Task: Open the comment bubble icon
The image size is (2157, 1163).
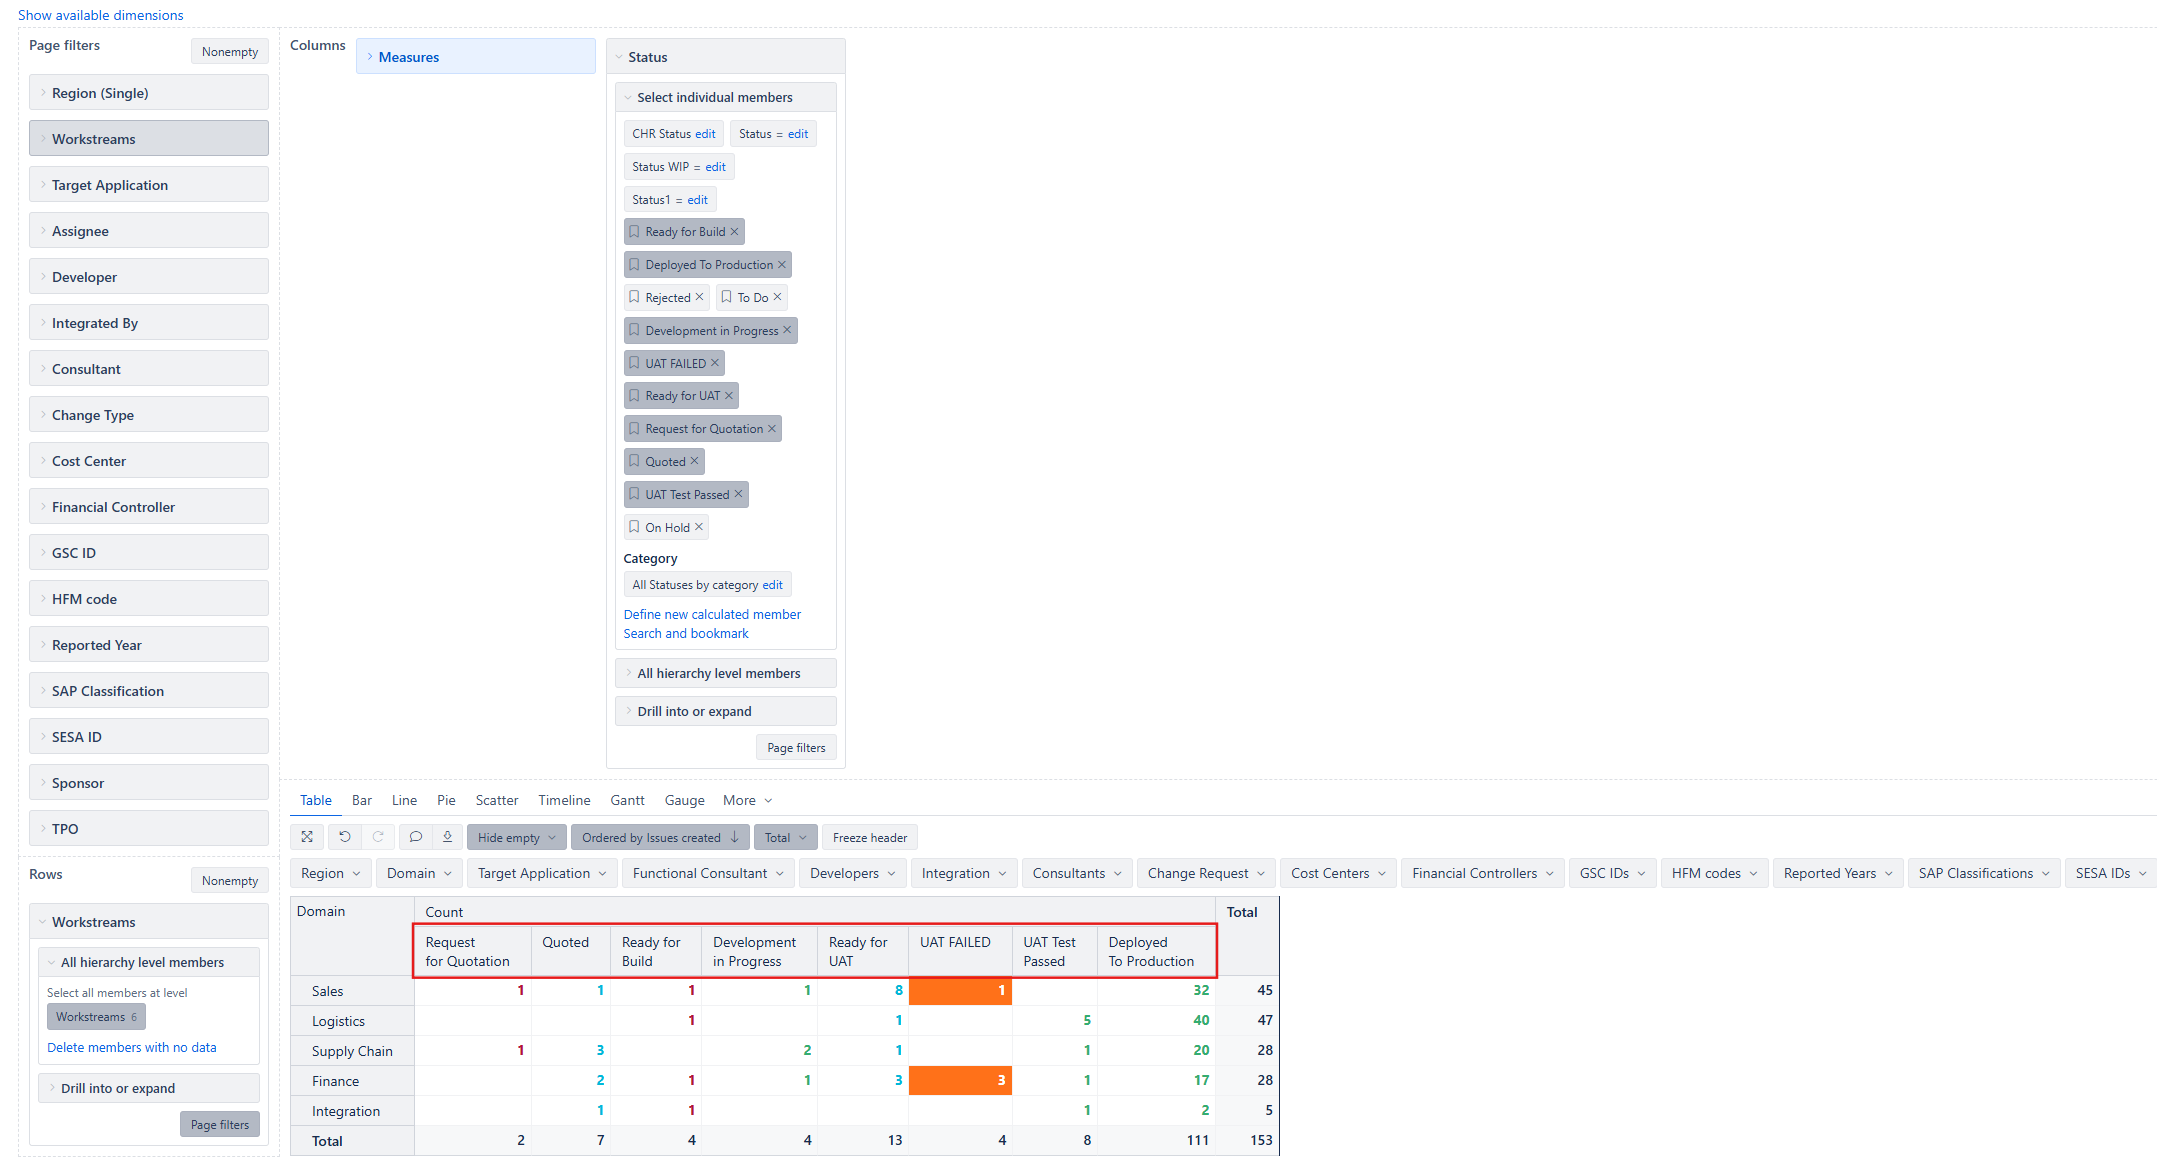Action: (416, 837)
